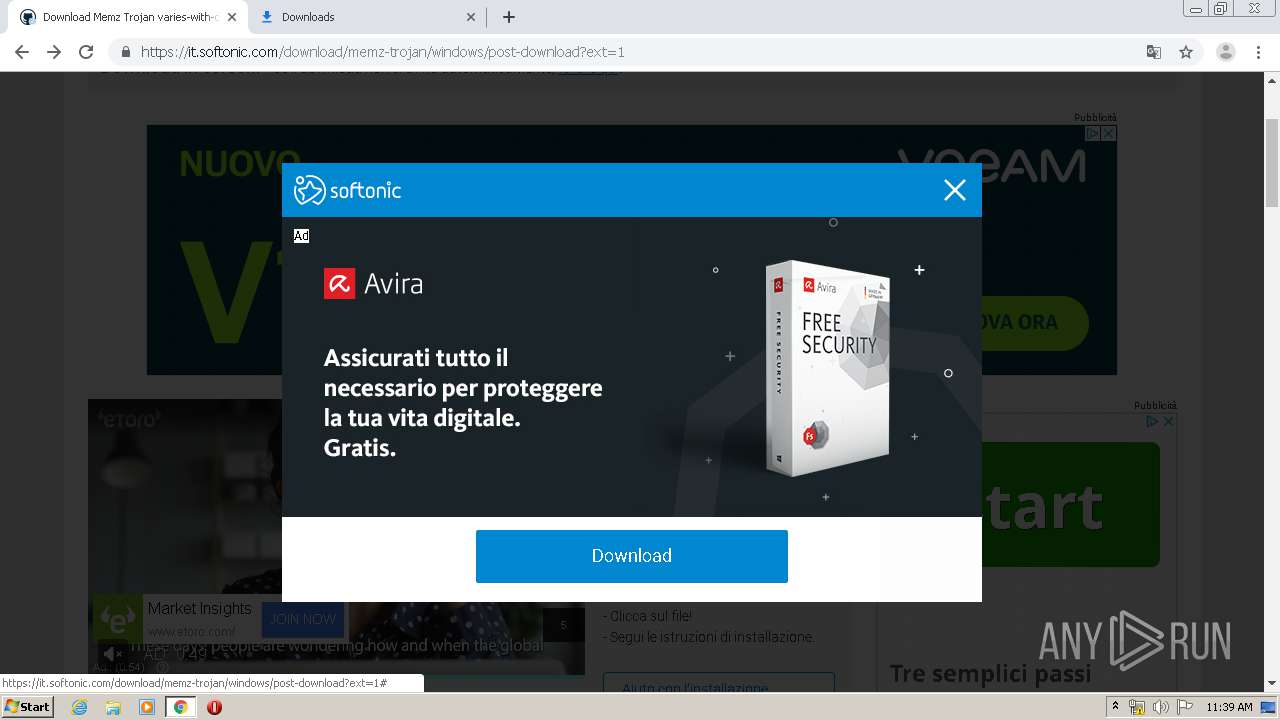This screenshot has width=1280, height=720.
Task: Open Windows Media Player from taskbar
Action: 147,707
